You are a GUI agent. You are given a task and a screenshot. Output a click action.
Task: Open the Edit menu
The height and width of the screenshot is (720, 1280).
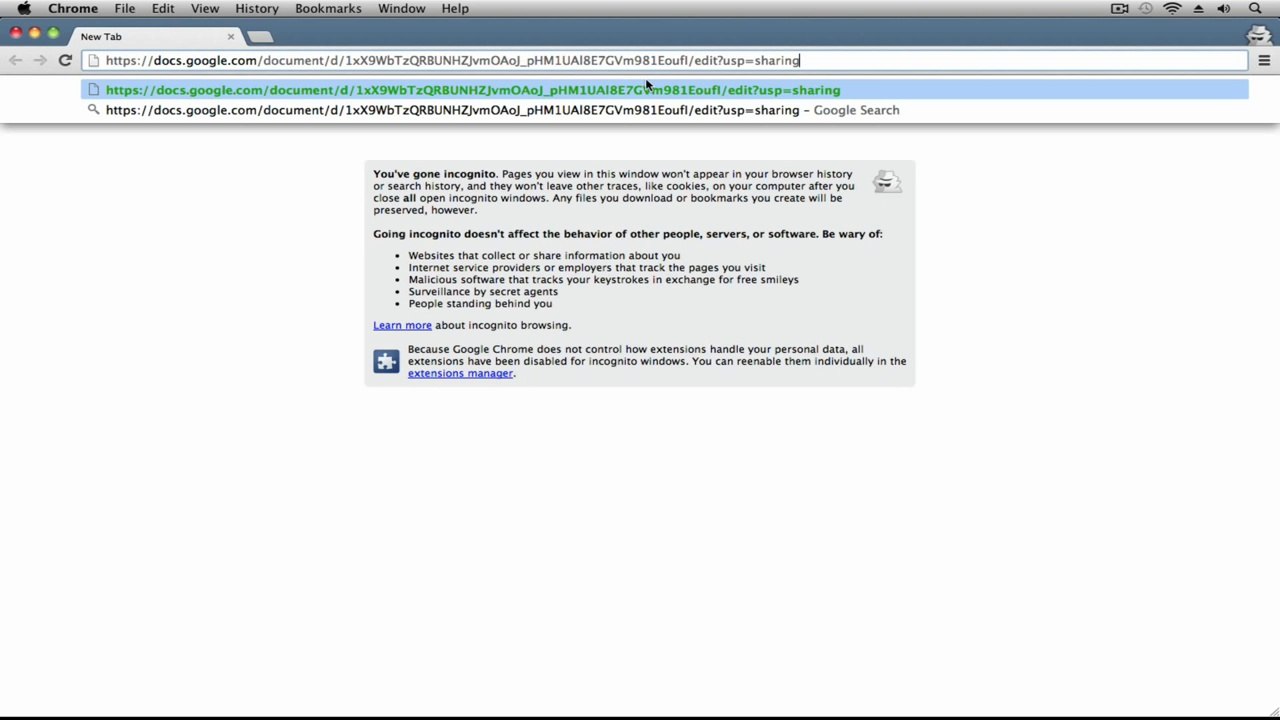pyautogui.click(x=163, y=9)
